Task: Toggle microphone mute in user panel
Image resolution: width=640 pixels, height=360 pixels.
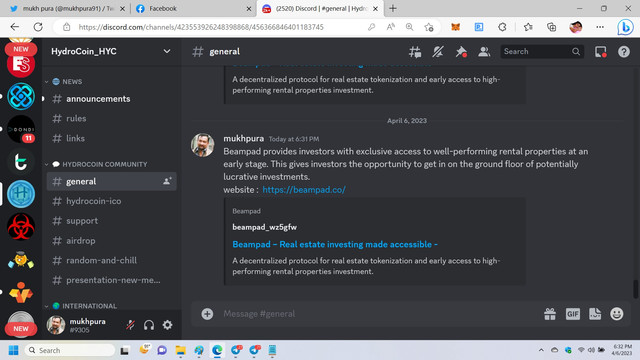Action: click(x=131, y=325)
